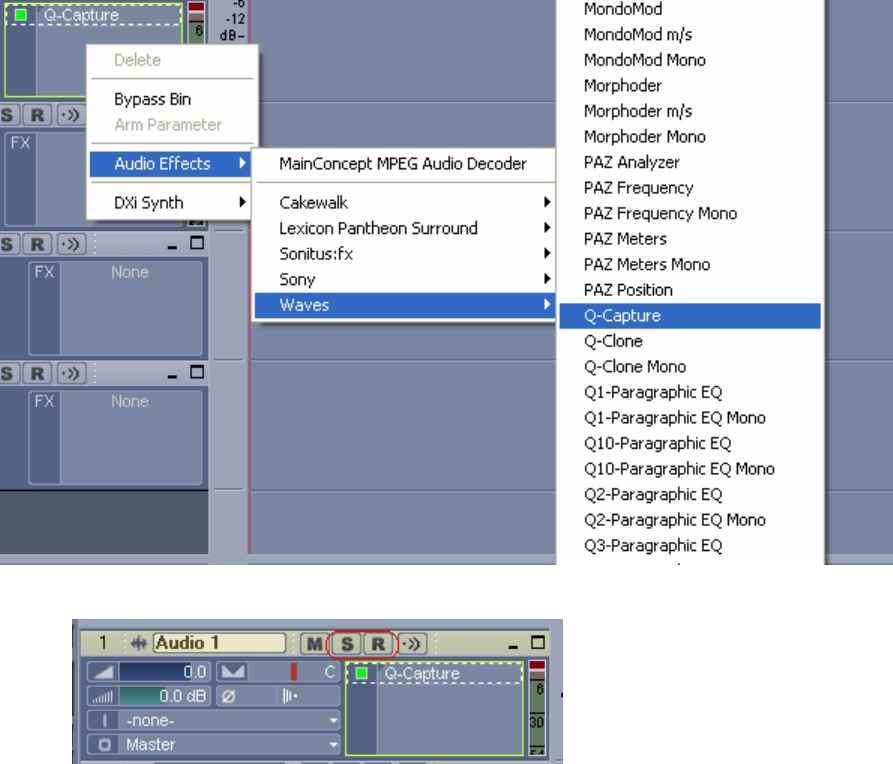
Task: Toggle phase invert on Audio 1
Action: [230, 696]
